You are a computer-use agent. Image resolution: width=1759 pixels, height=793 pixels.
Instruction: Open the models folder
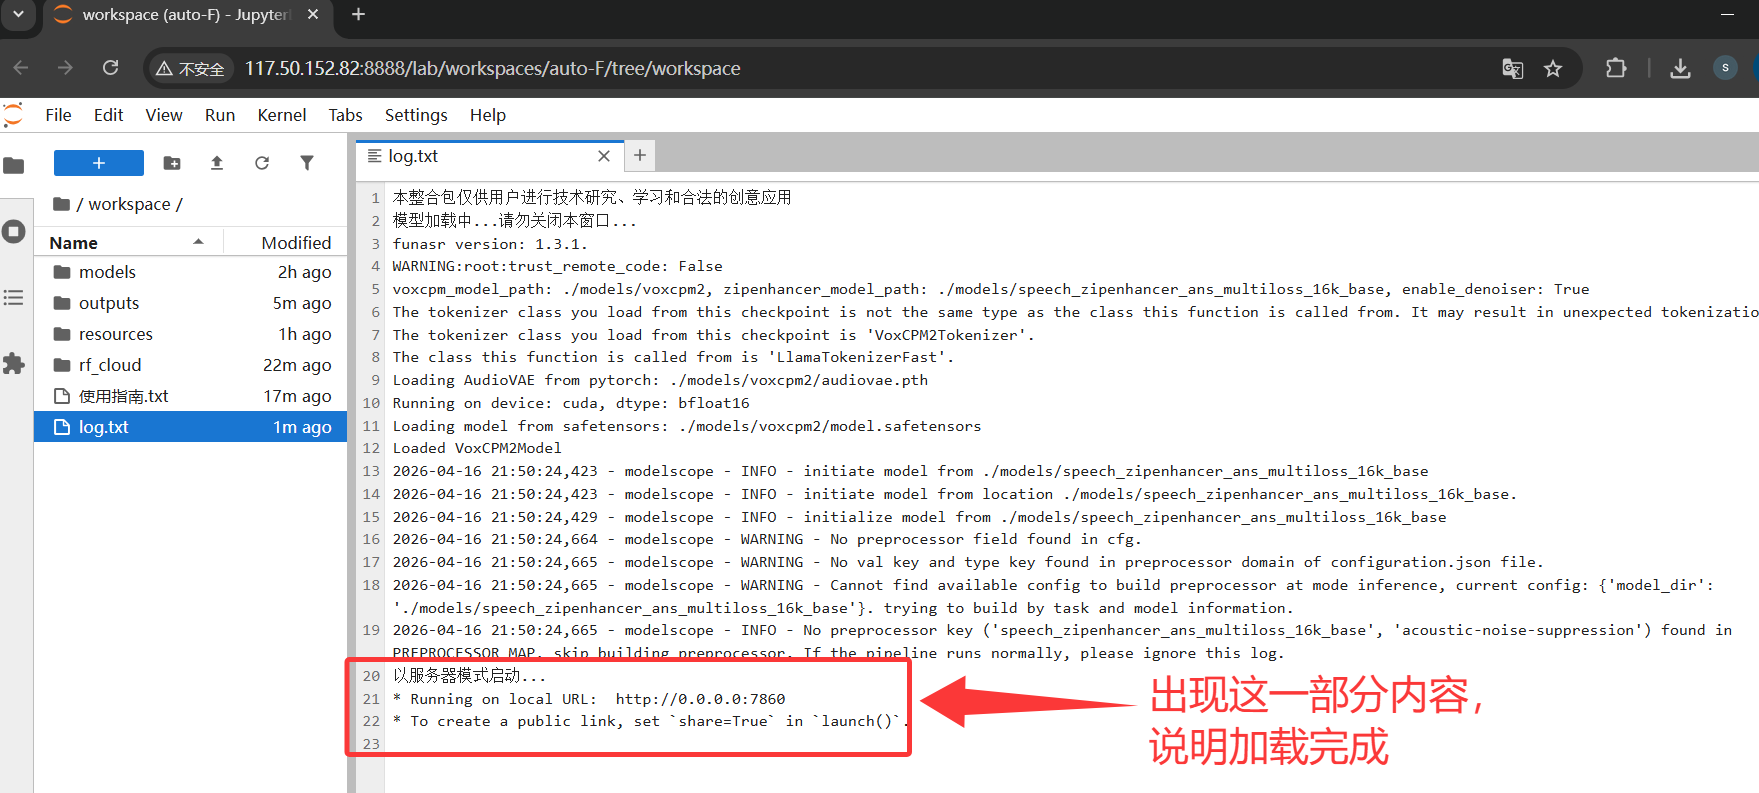click(x=107, y=272)
